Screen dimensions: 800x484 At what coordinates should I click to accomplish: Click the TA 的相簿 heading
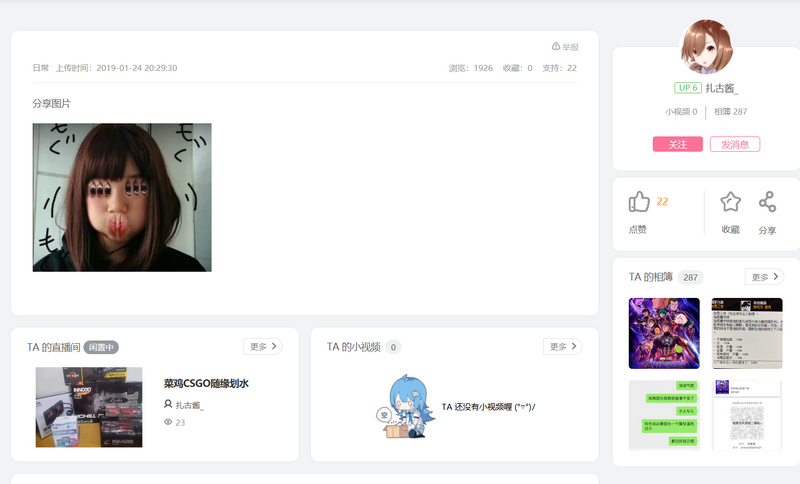click(x=651, y=277)
